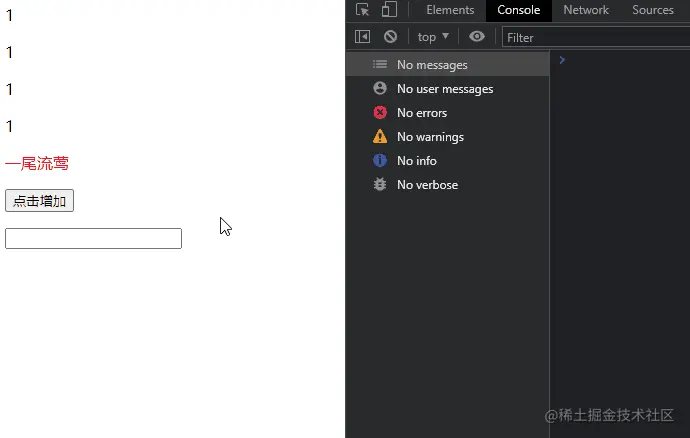Click the red 一尾流莺 text
The image size is (690, 438).
click(x=37, y=164)
